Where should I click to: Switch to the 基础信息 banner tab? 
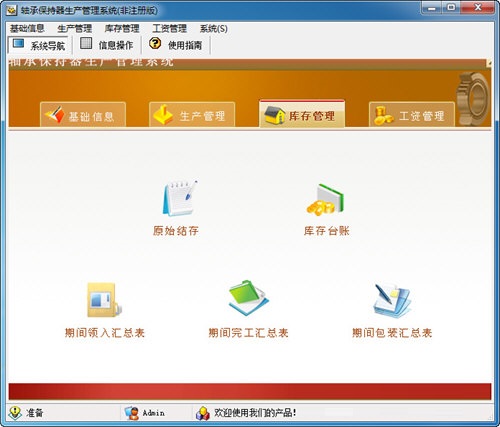[x=83, y=115]
